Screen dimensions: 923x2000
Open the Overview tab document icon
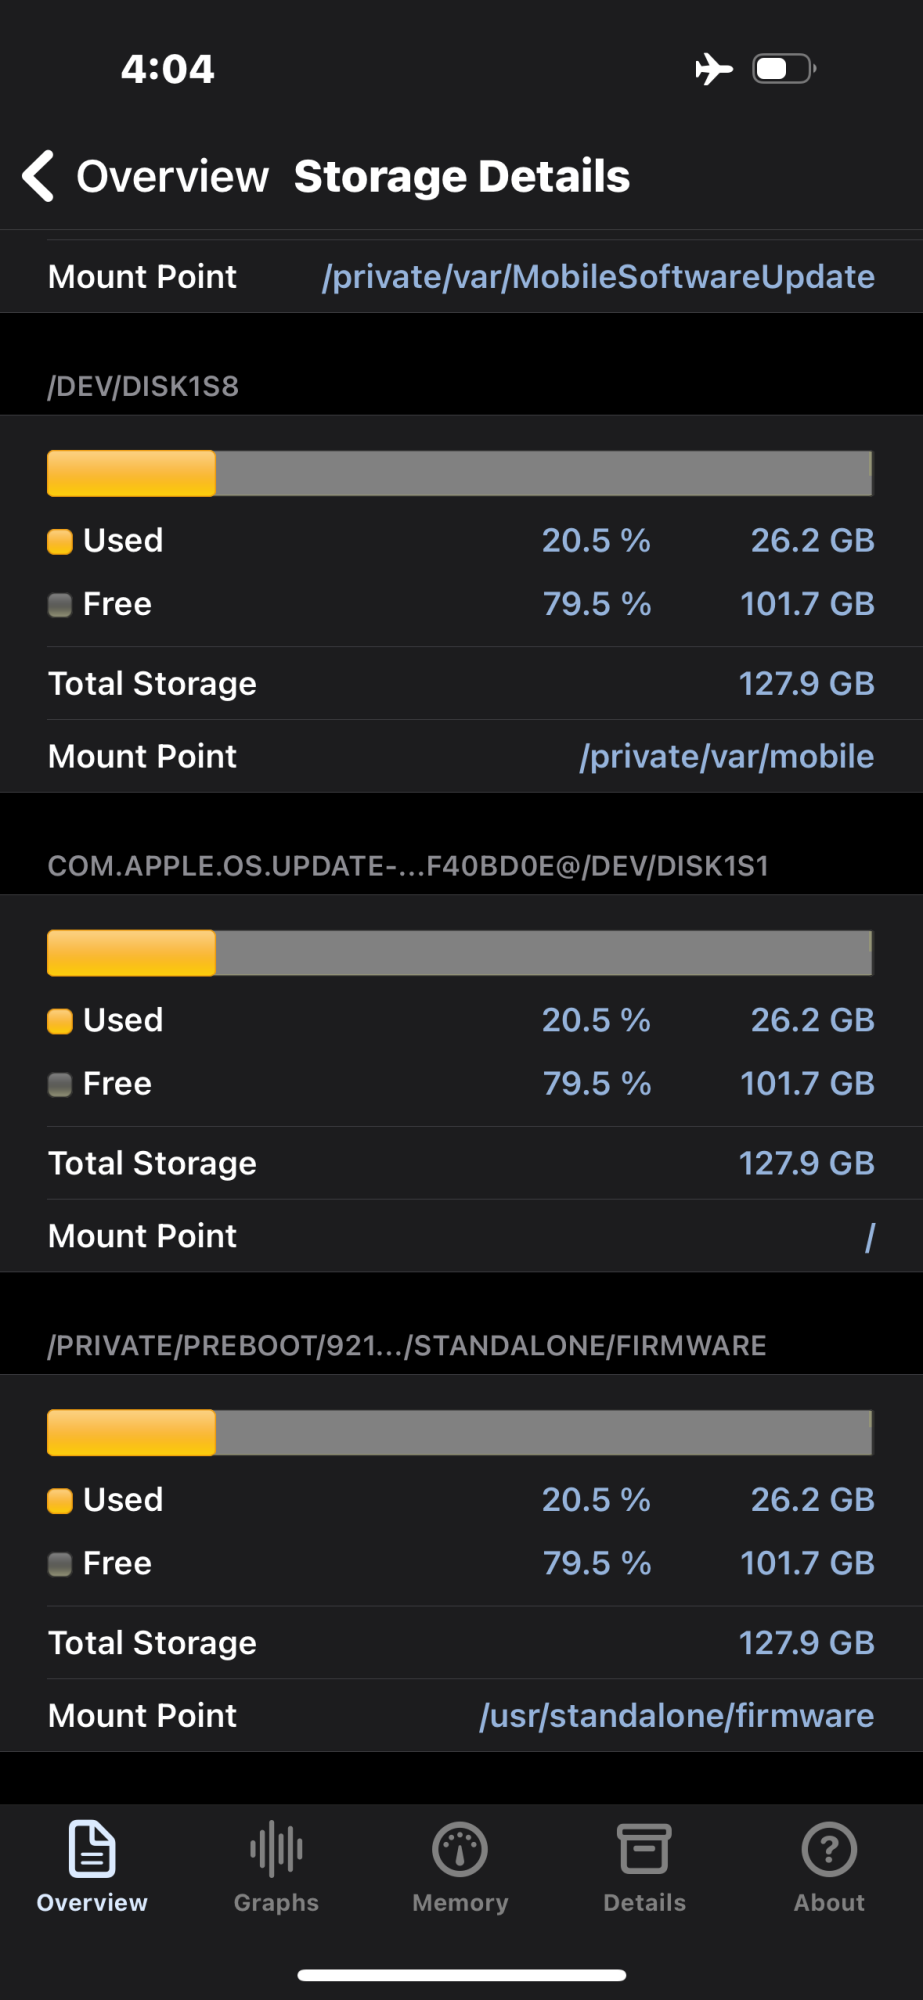coord(92,1849)
